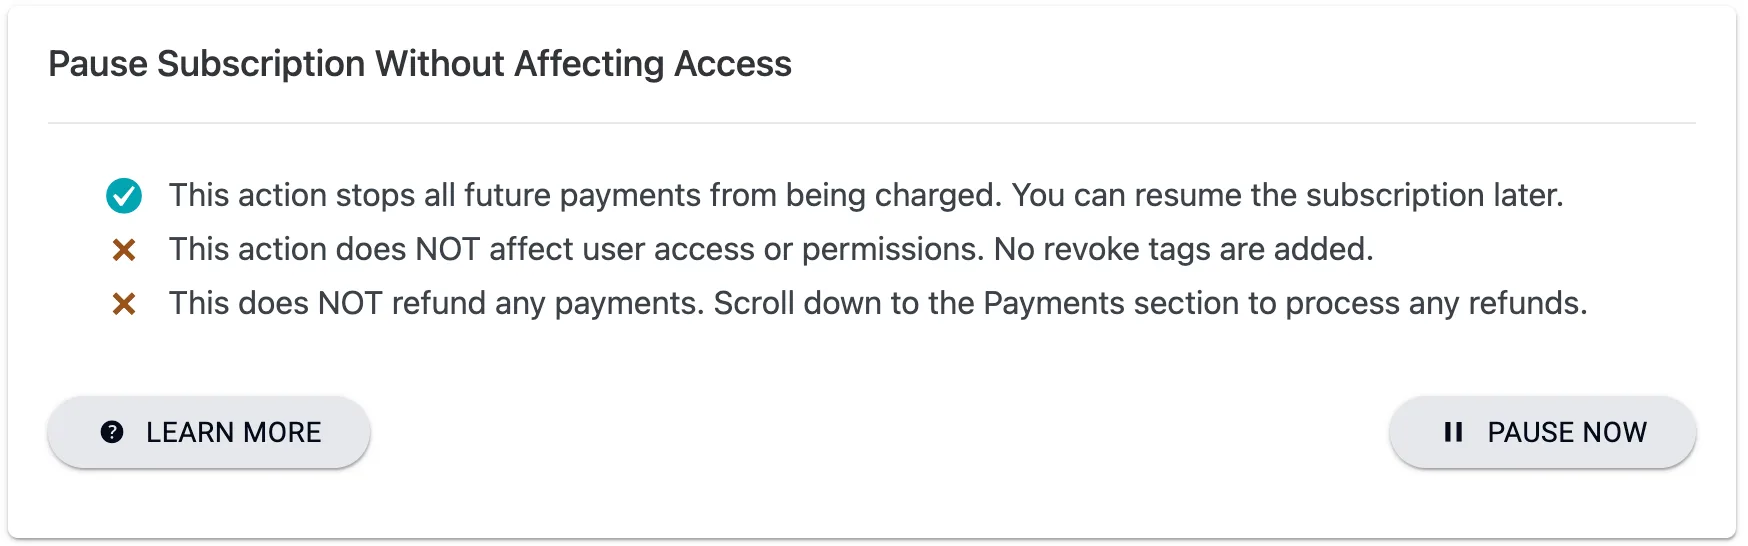Click the word "NOT" in the access line
Image resolution: width=1748 pixels, height=546 pixels.
click(447, 249)
